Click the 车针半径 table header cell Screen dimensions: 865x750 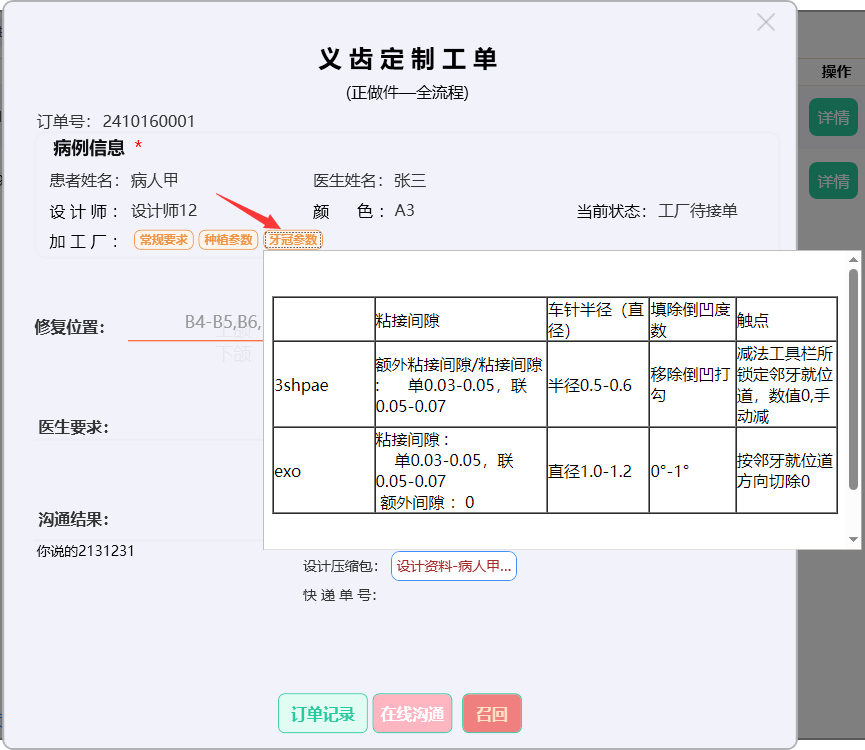pyautogui.click(x=596, y=319)
